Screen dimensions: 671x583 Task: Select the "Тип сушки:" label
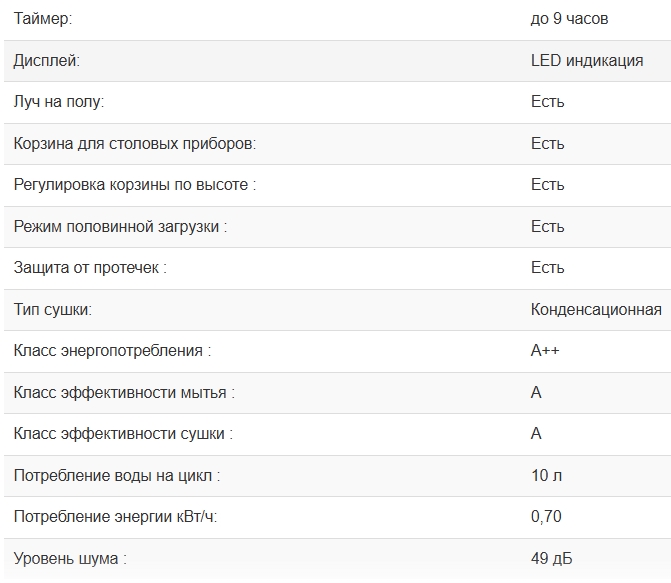tap(53, 310)
